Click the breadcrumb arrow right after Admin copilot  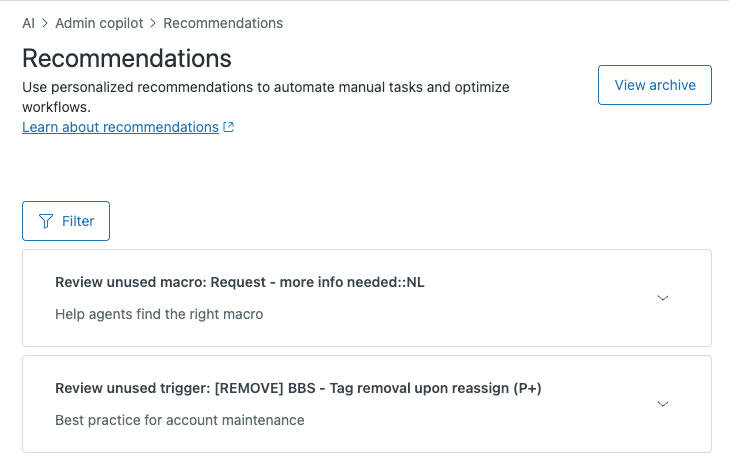click(153, 22)
